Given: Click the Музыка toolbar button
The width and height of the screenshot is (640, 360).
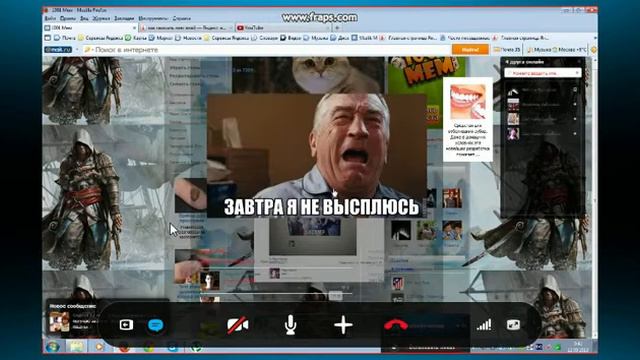Looking at the screenshot, I should [x=539, y=49].
